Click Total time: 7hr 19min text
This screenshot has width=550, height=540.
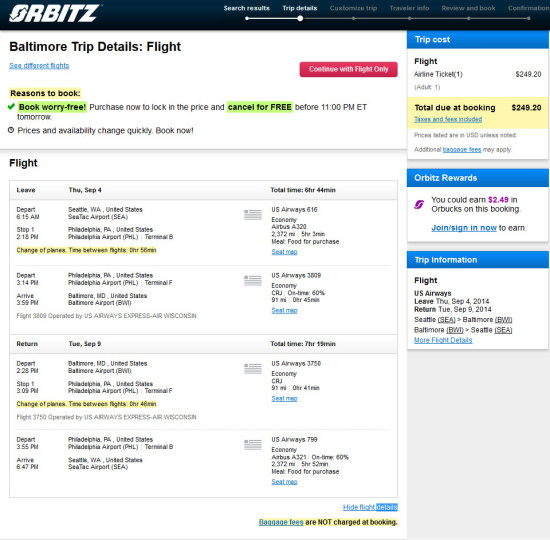303,344
